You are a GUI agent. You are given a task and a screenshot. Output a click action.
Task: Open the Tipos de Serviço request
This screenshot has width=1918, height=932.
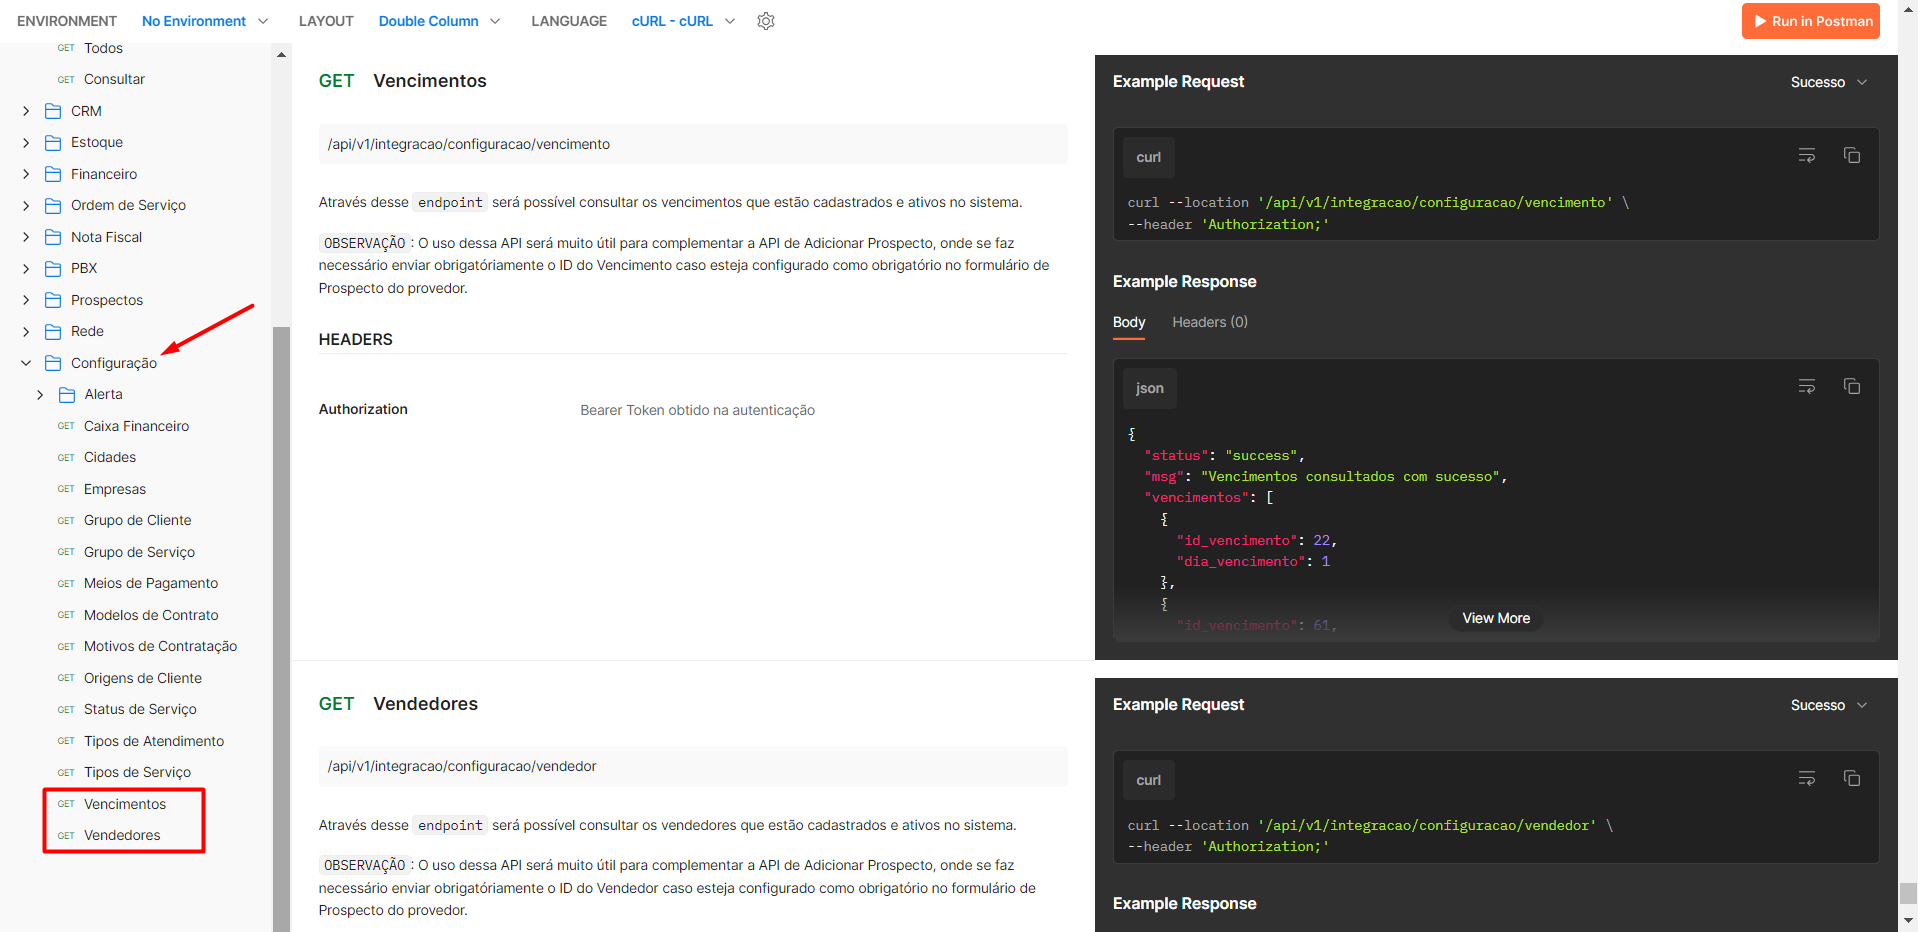click(137, 772)
